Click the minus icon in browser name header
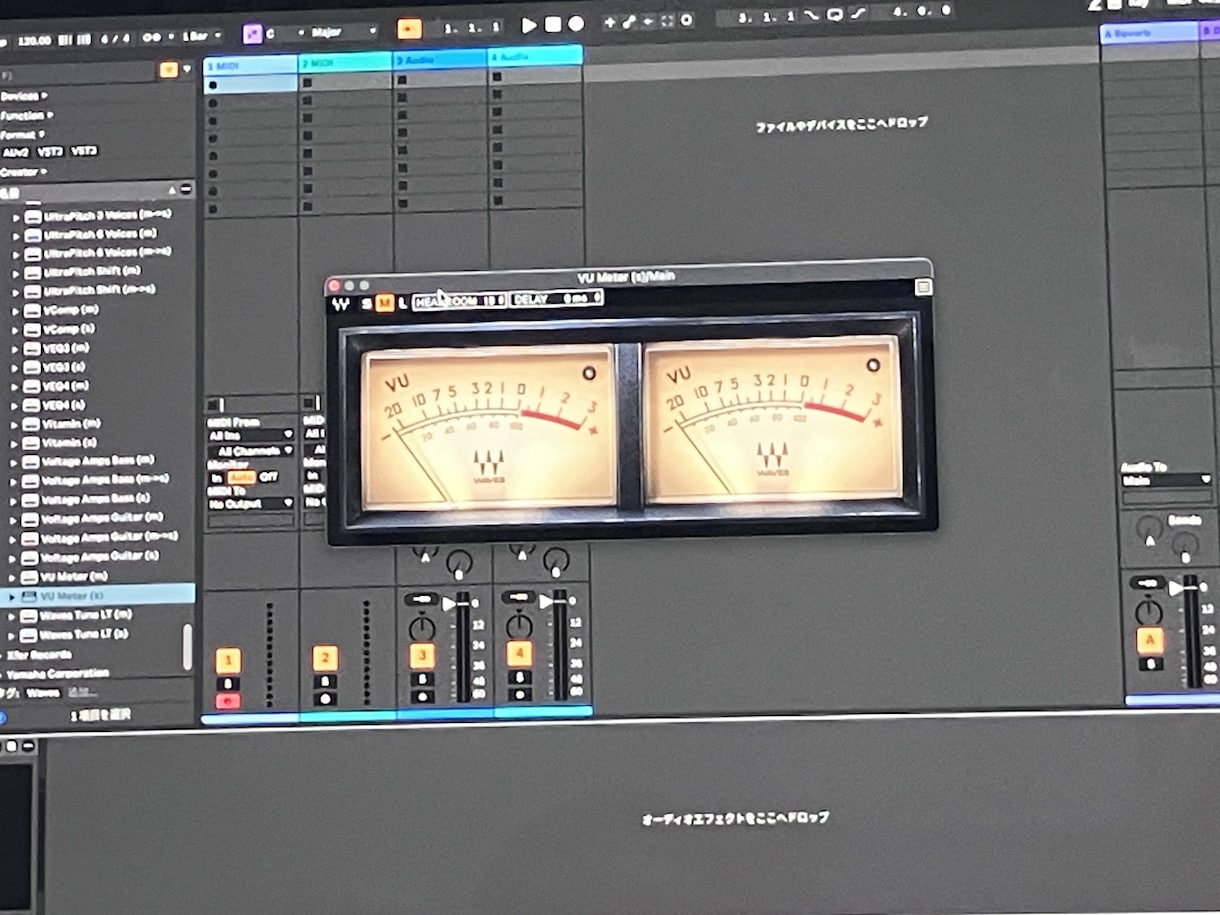The height and width of the screenshot is (915, 1220). [x=187, y=190]
